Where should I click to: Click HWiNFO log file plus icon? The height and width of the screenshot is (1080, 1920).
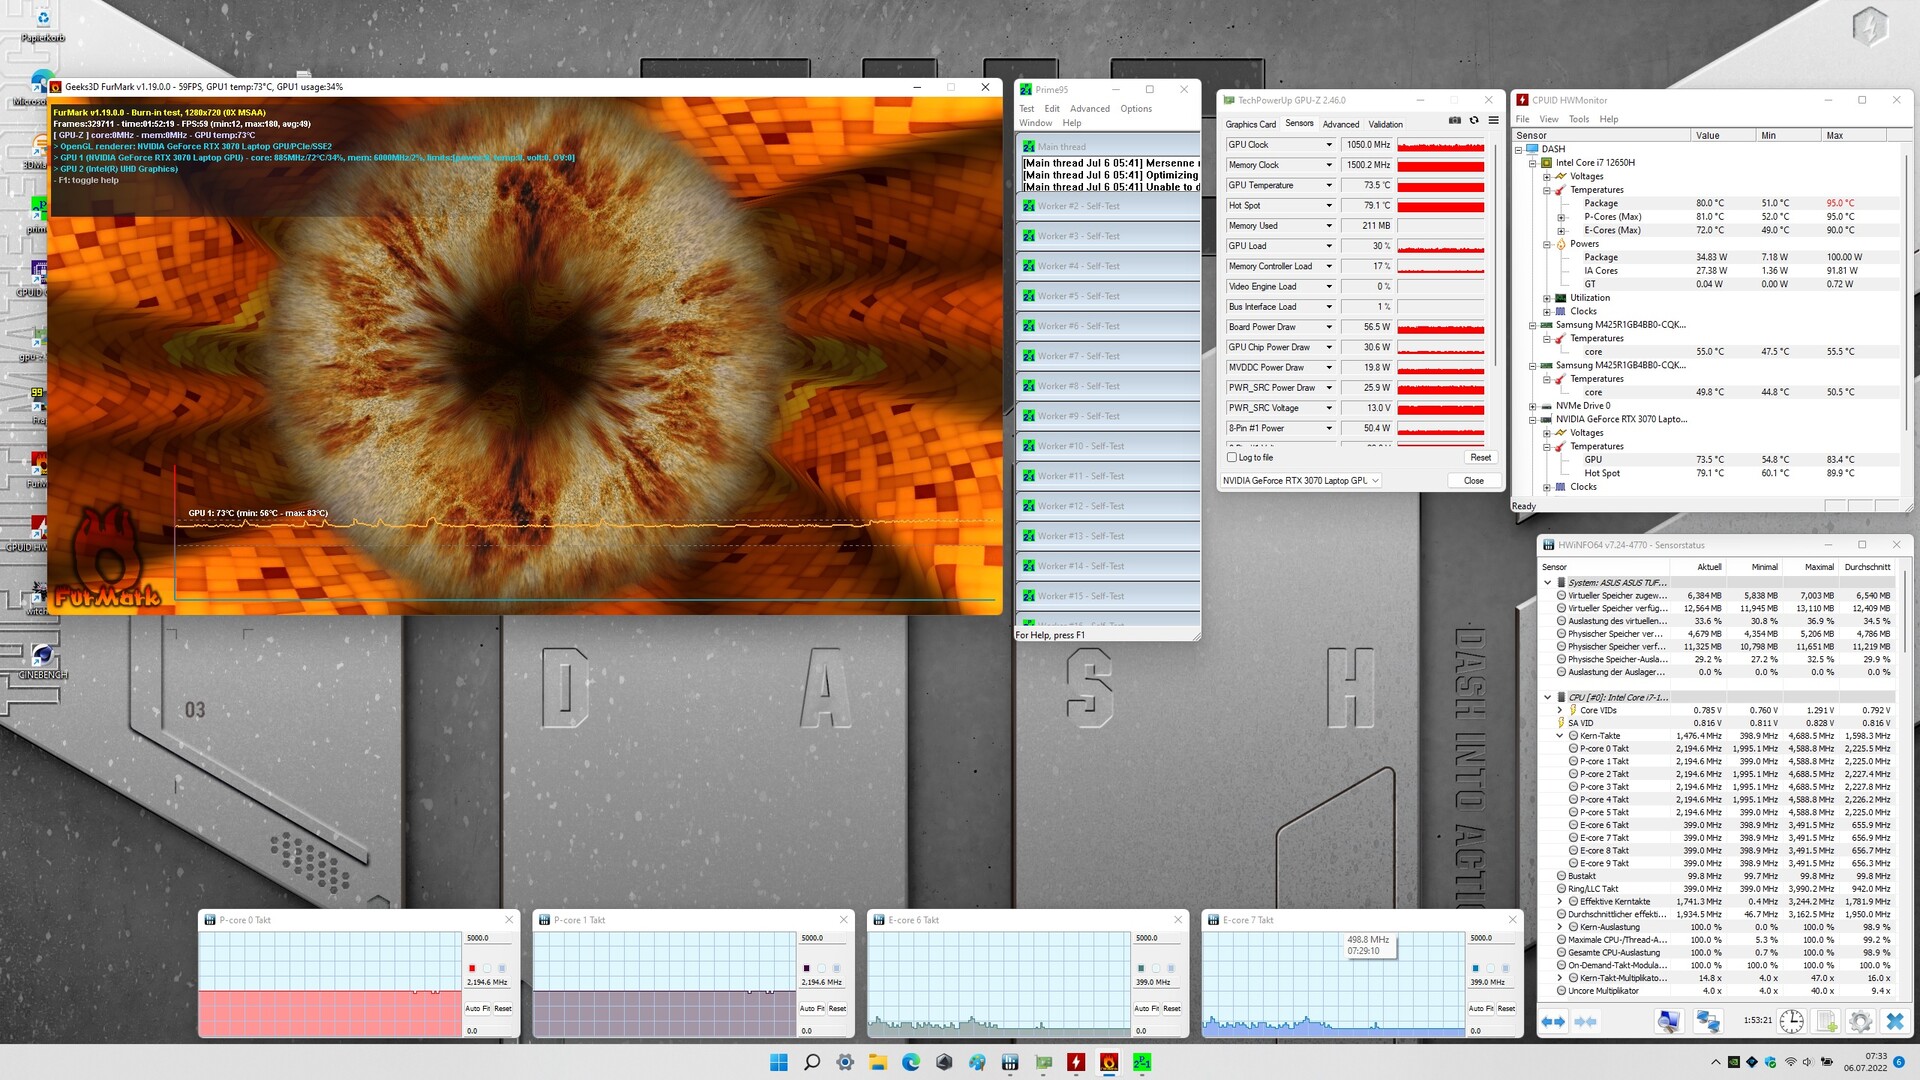[x=1826, y=1021]
